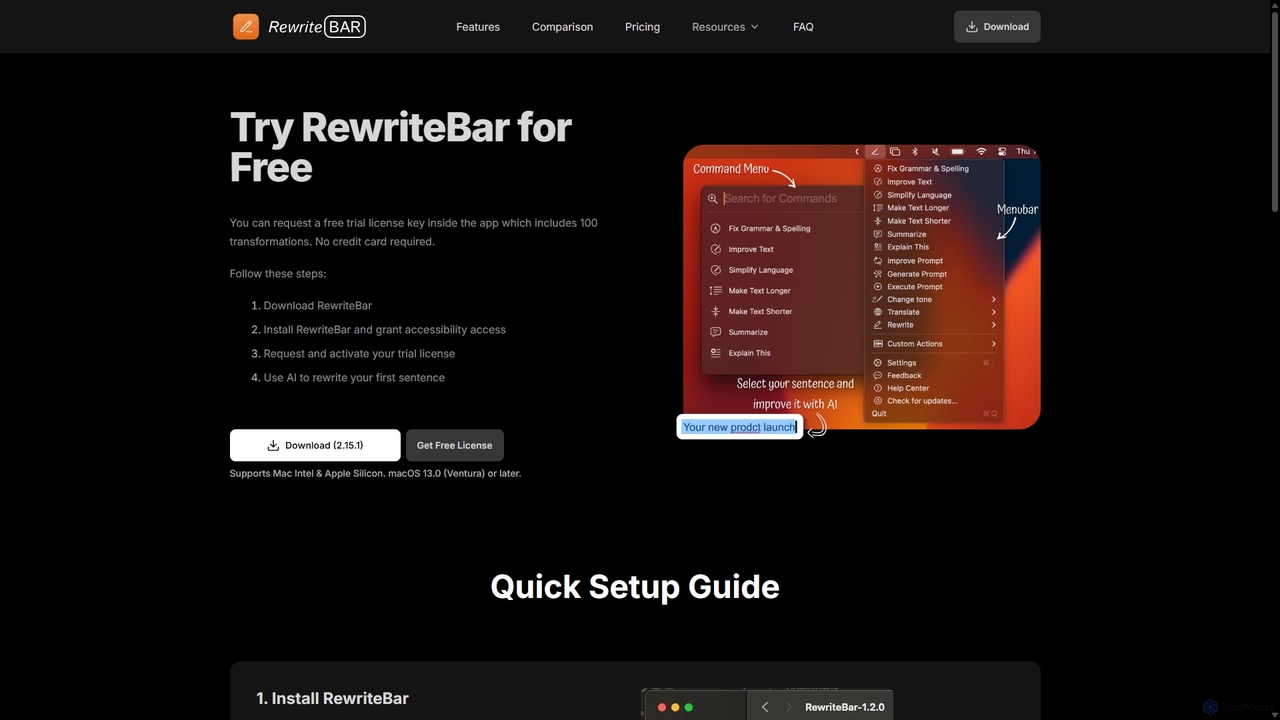Expand Custom Actions submenu in menubar dropdown
The image size is (1280, 720).
pyautogui.click(x=993, y=344)
